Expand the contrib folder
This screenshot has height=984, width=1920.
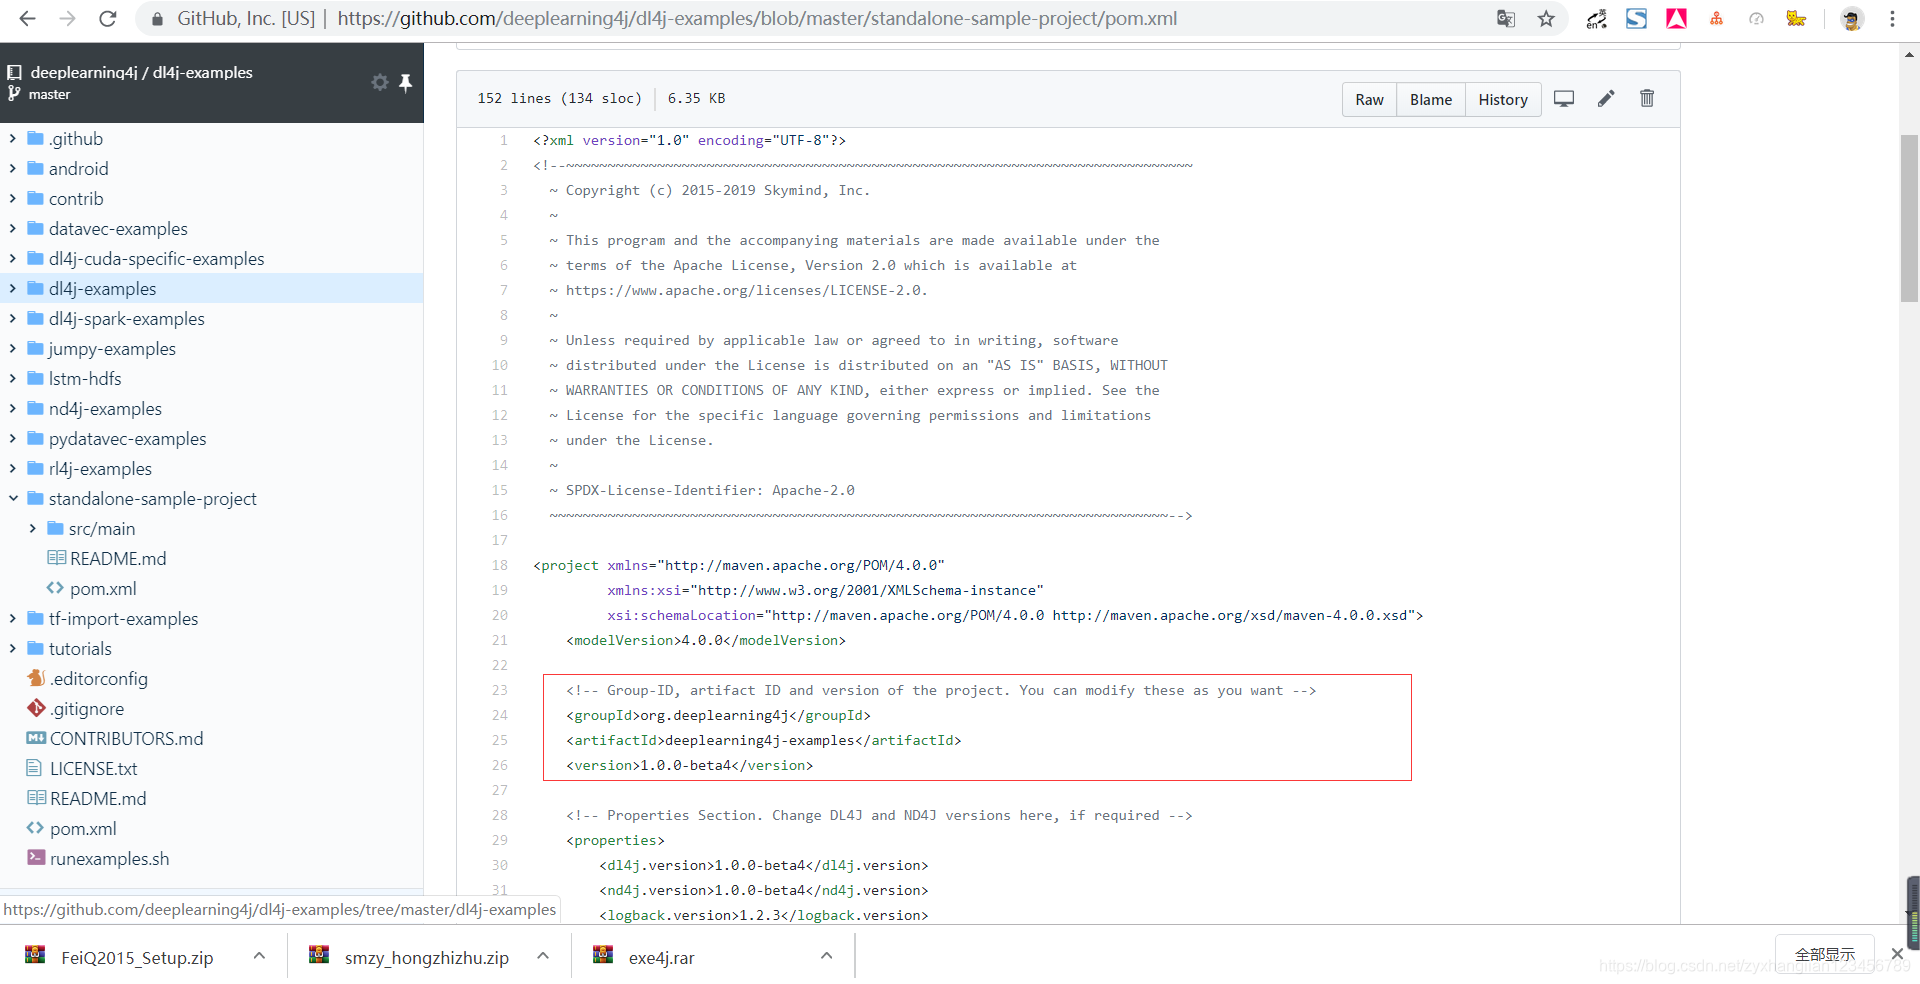(x=13, y=198)
